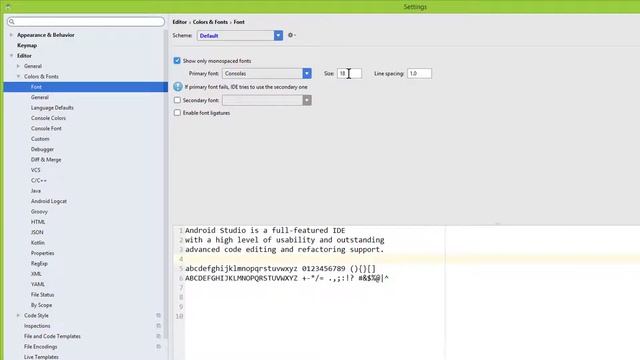Open RegExp color settings

coord(39,263)
